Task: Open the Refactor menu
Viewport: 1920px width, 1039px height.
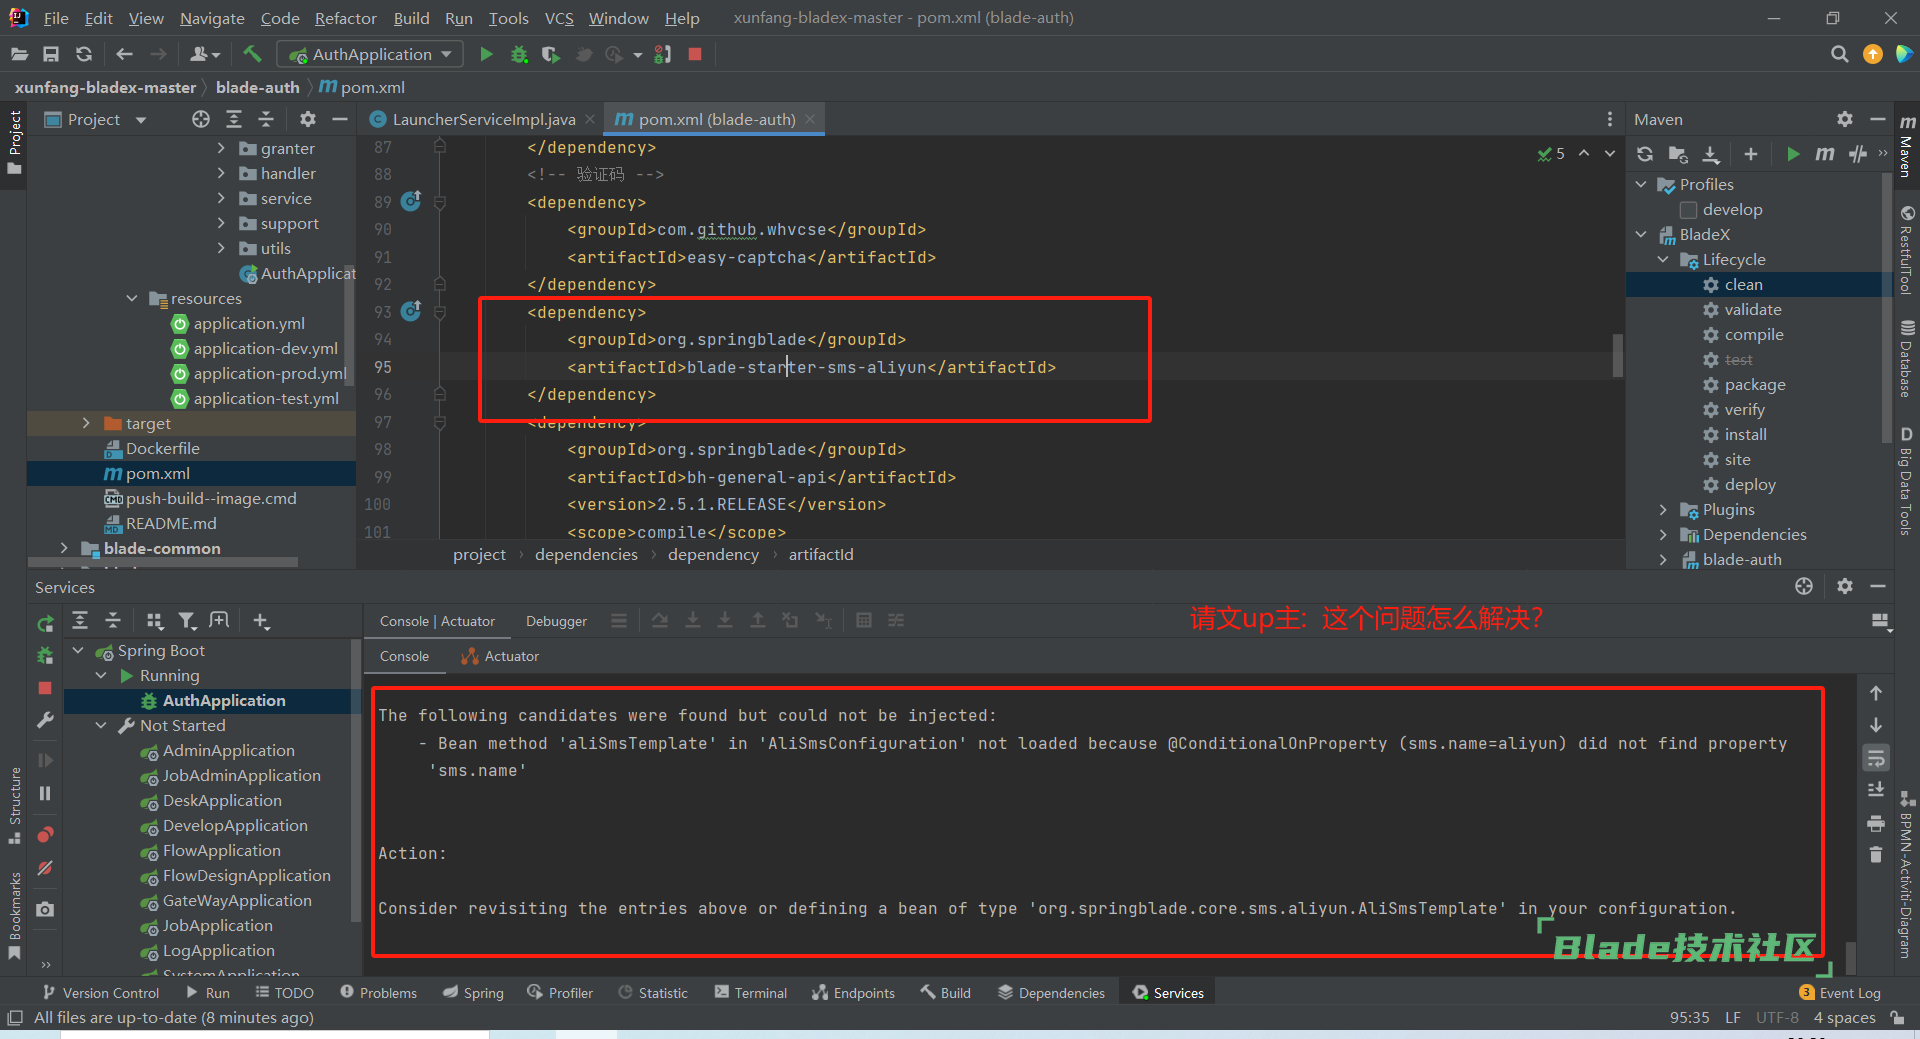Action: (345, 18)
